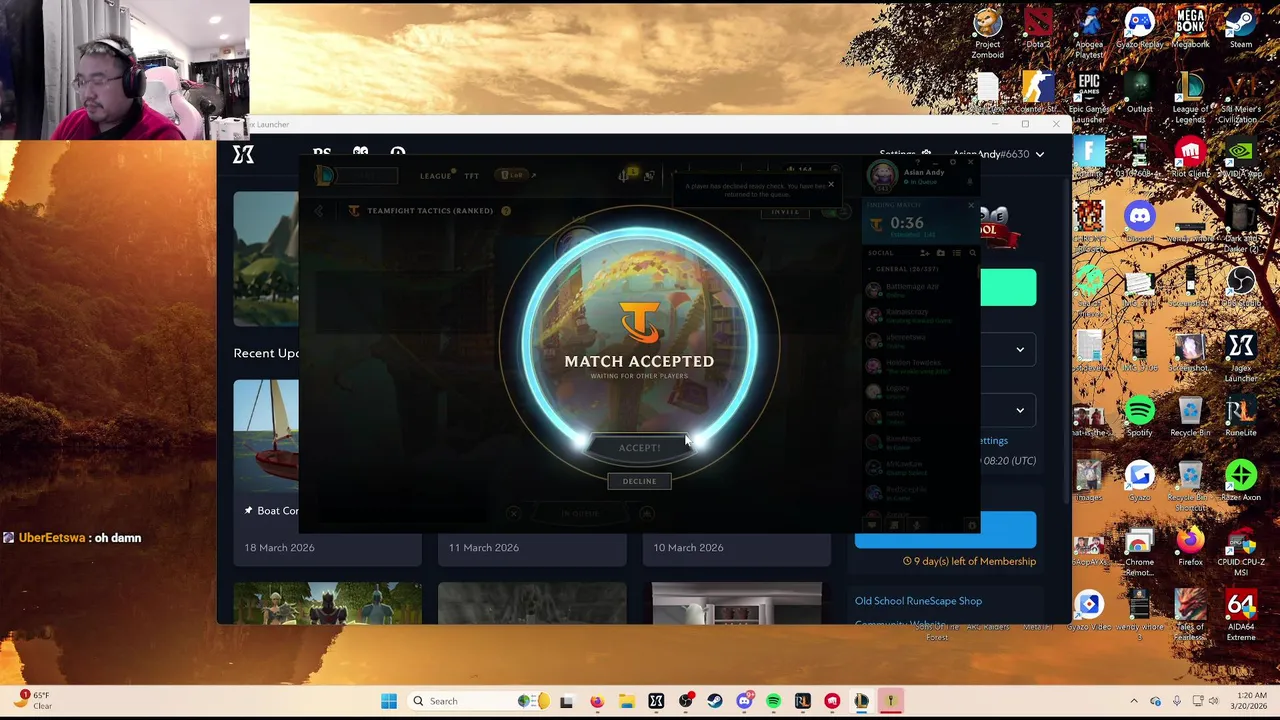Launch Epic Games Launcher from the desktop
Image resolution: width=1280 pixels, height=720 pixels.
click(x=1089, y=97)
